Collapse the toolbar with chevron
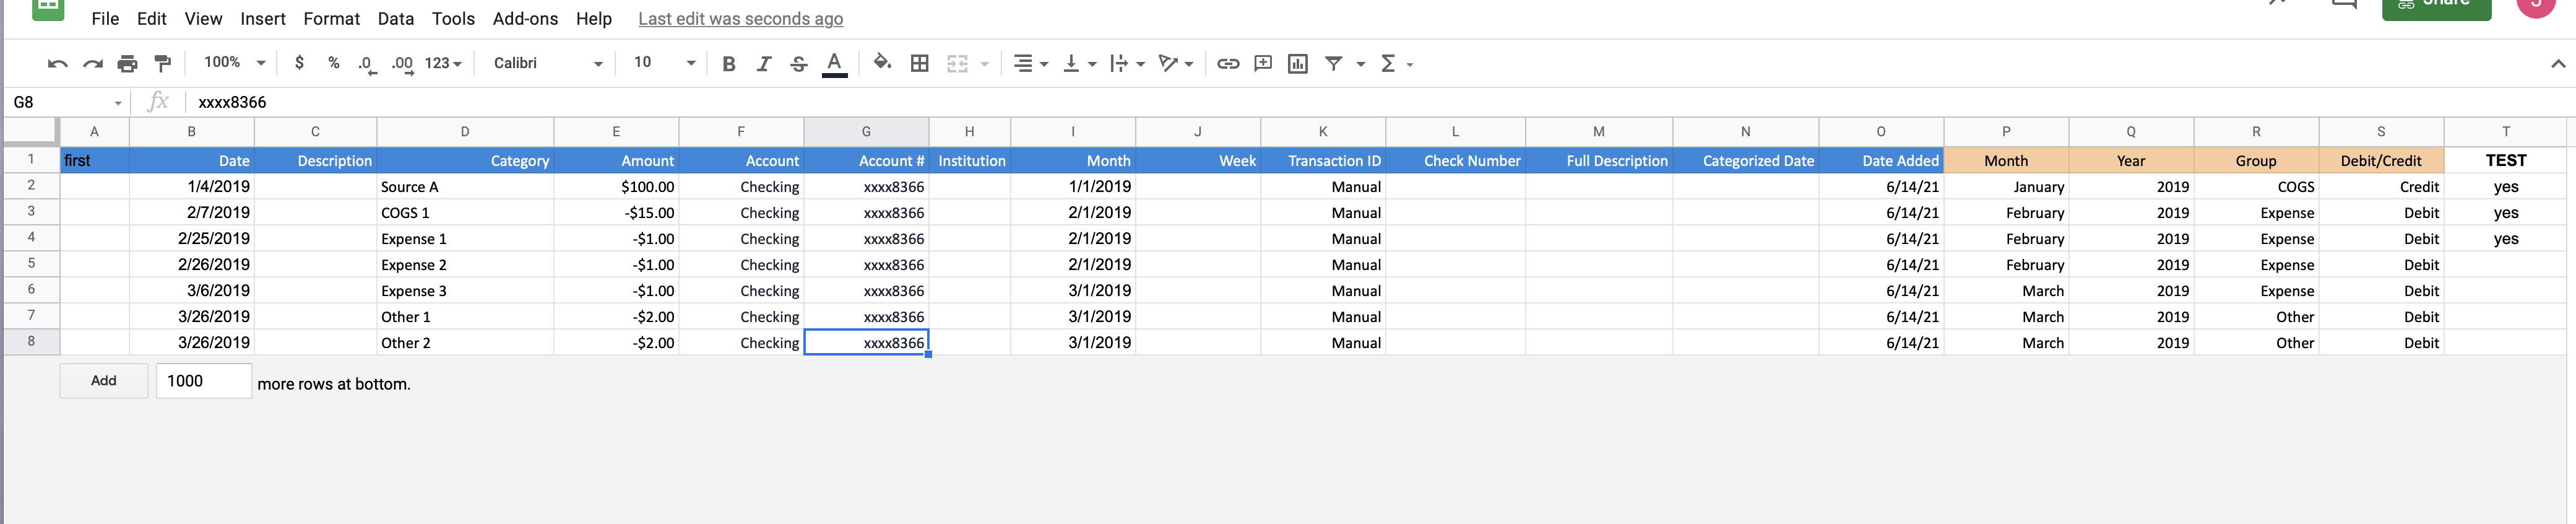Image resolution: width=2576 pixels, height=524 pixels. pos(2557,64)
